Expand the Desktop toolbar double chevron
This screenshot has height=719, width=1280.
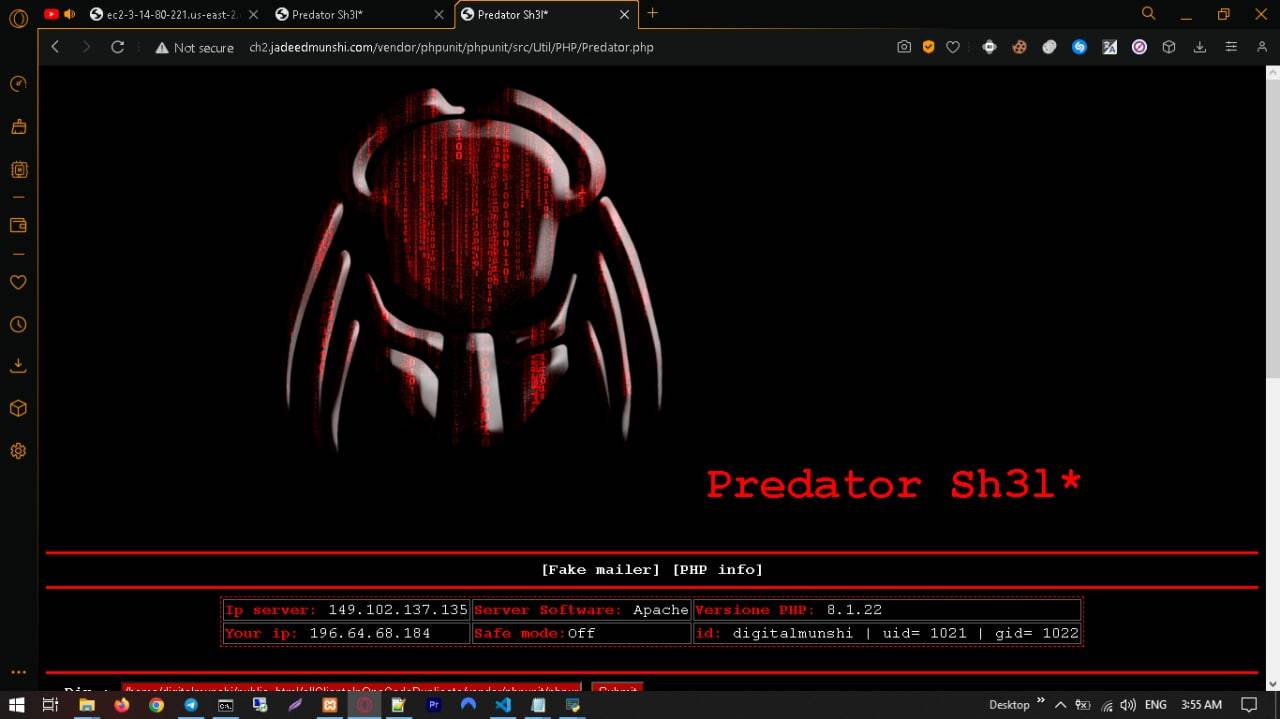(x=1041, y=700)
